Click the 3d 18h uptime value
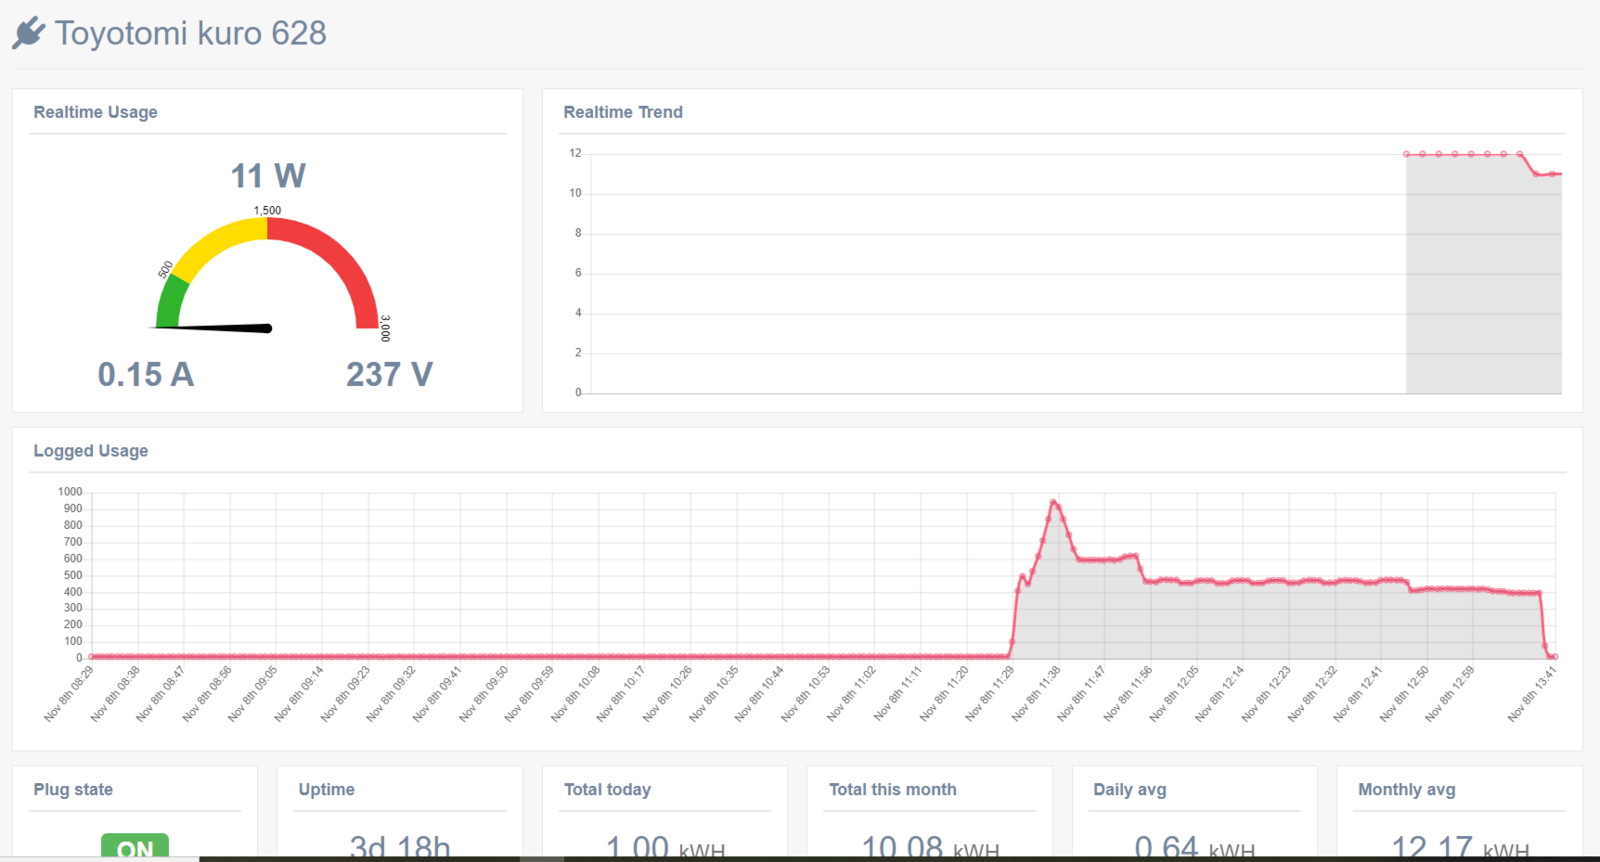The width and height of the screenshot is (1600, 862). (x=399, y=847)
